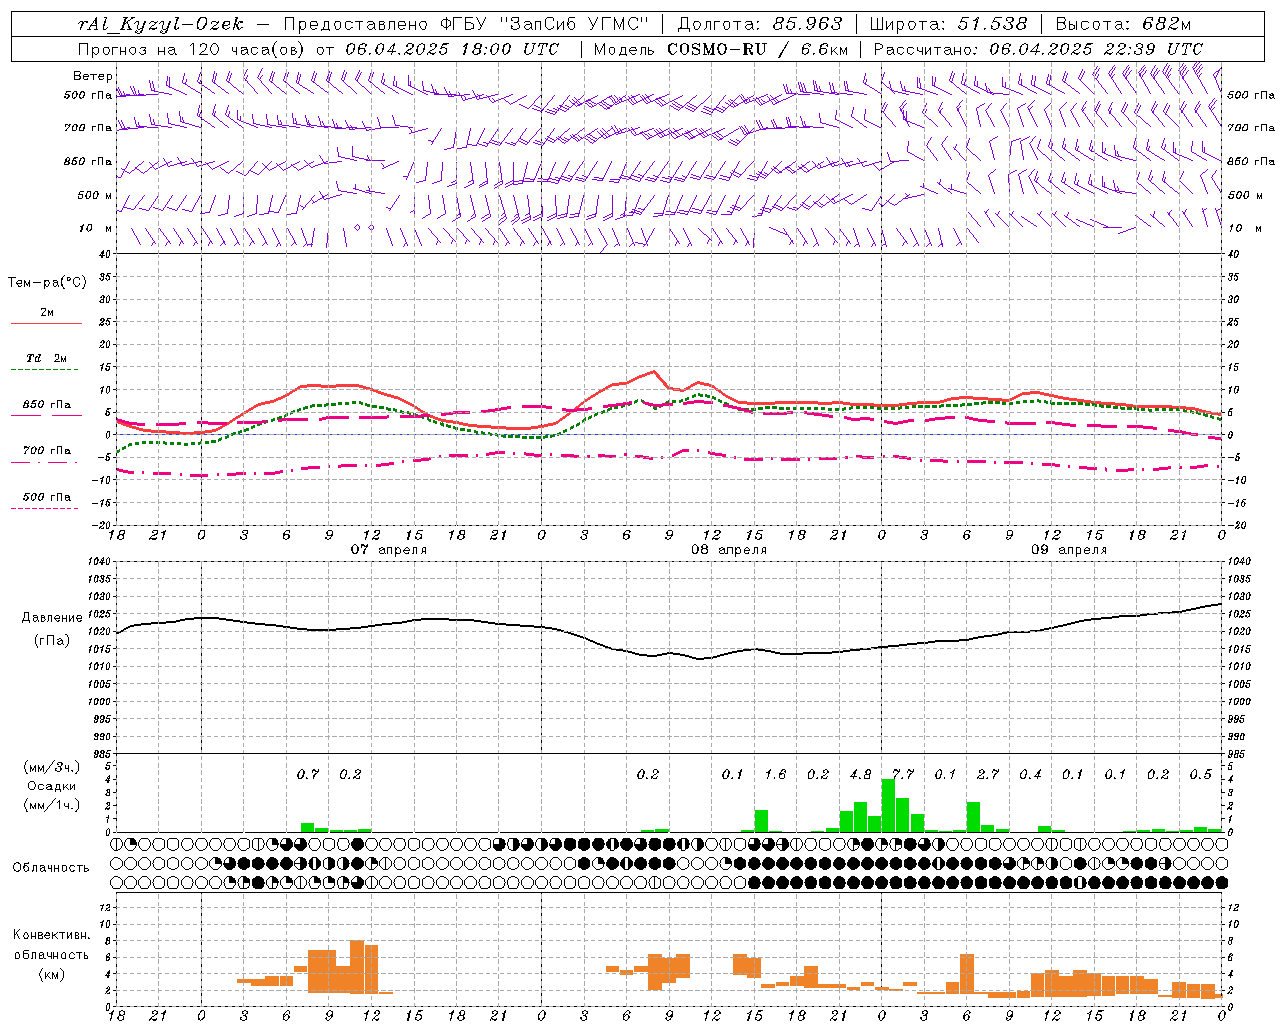Click the 1.6 precipitation total
The image size is (1280, 1024).
tap(775, 774)
